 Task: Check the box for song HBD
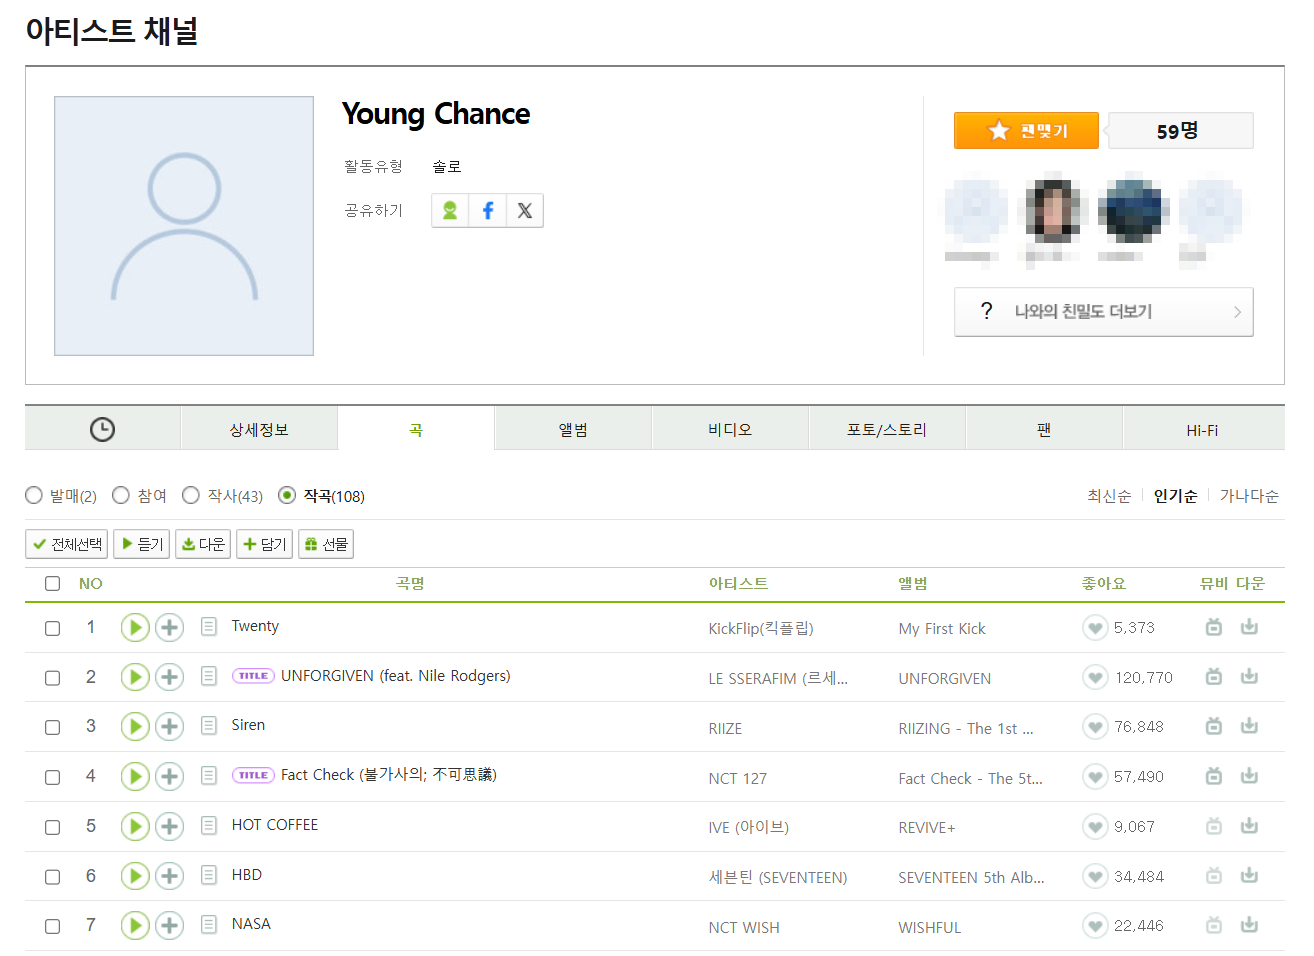coord(53,877)
